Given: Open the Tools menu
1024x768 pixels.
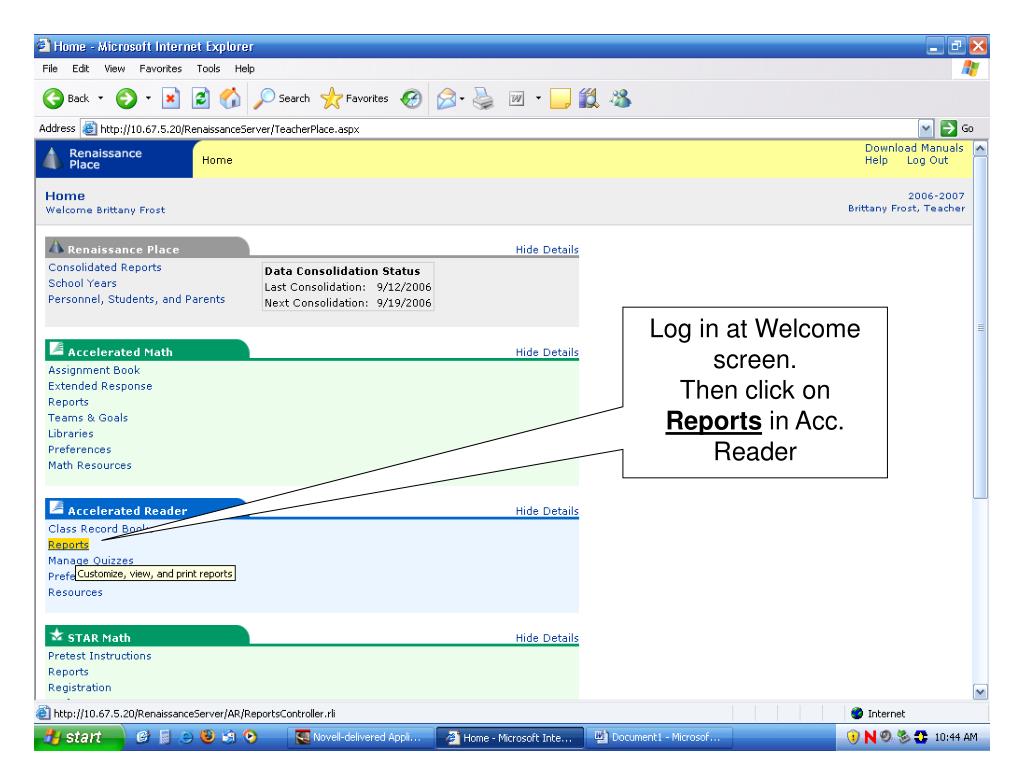Looking at the screenshot, I should [208, 69].
